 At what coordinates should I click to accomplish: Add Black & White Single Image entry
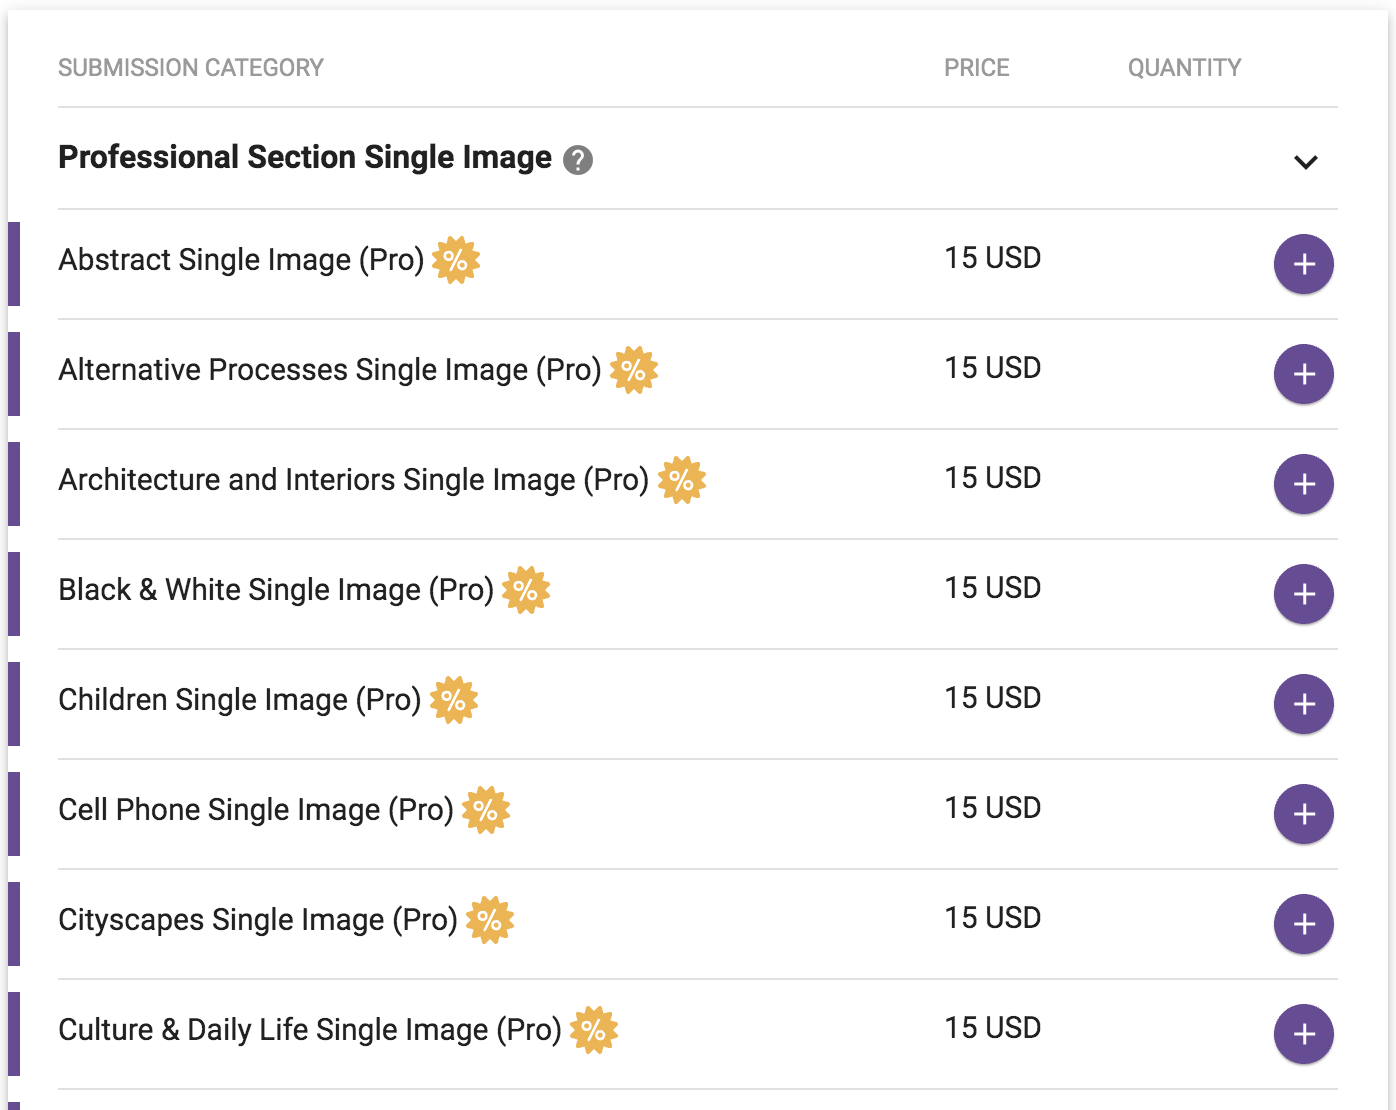click(x=1303, y=594)
